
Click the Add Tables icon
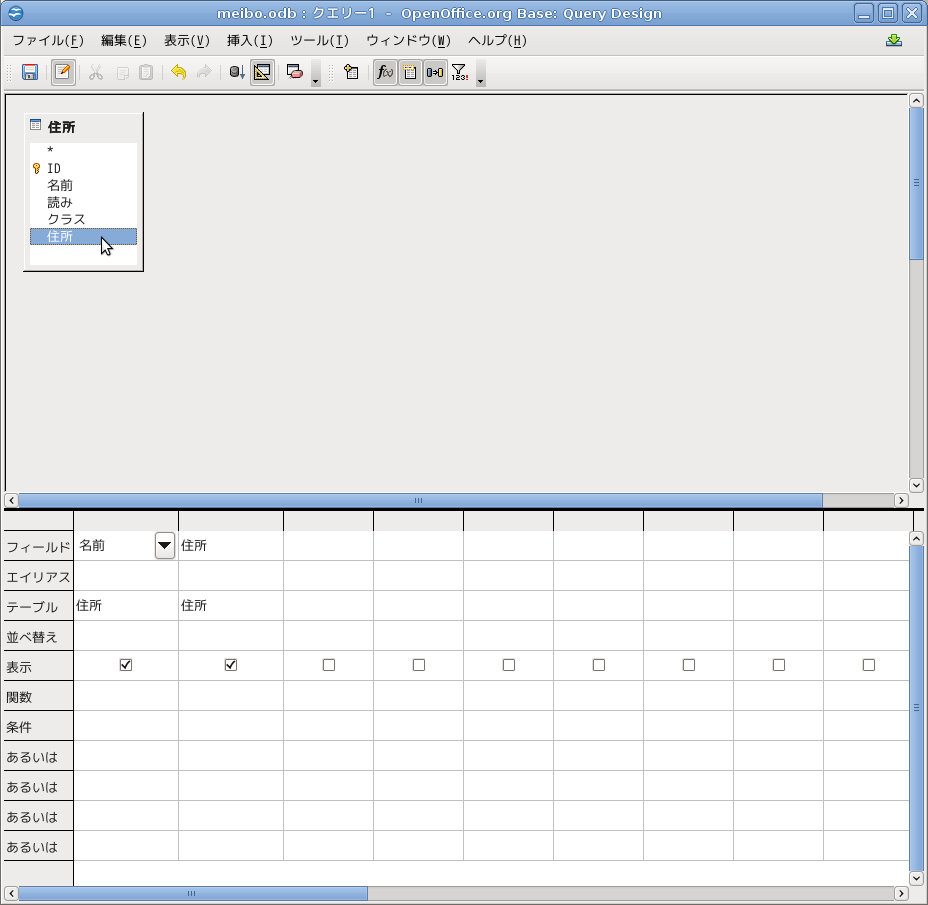point(351,72)
